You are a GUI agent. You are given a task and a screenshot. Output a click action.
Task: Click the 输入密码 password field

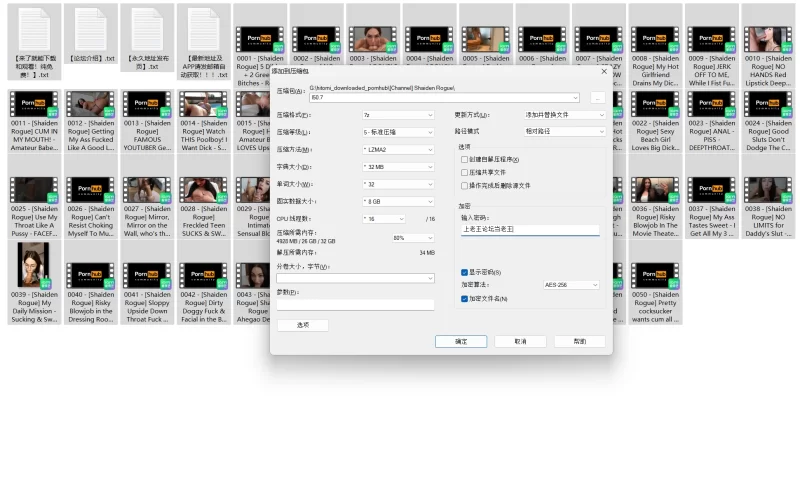pos(530,230)
